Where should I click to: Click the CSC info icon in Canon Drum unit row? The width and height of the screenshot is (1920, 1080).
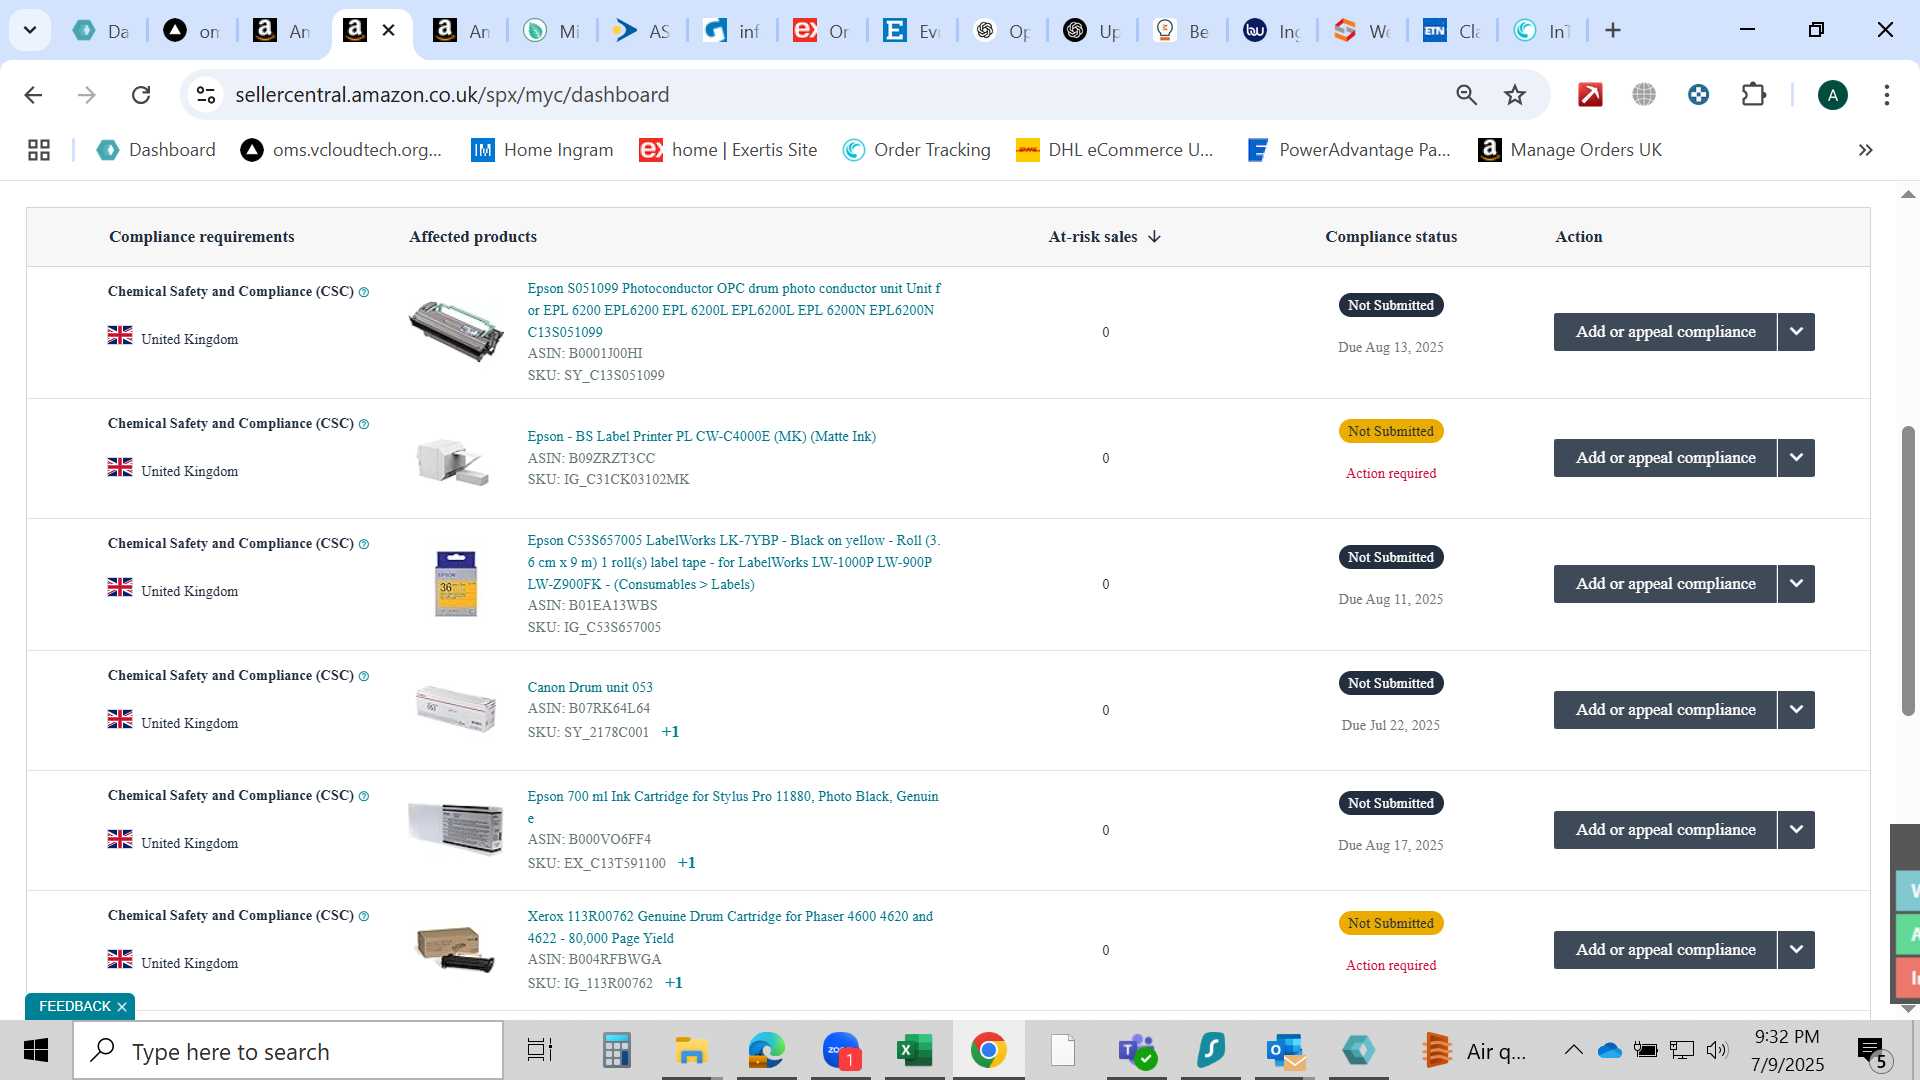pos(364,676)
